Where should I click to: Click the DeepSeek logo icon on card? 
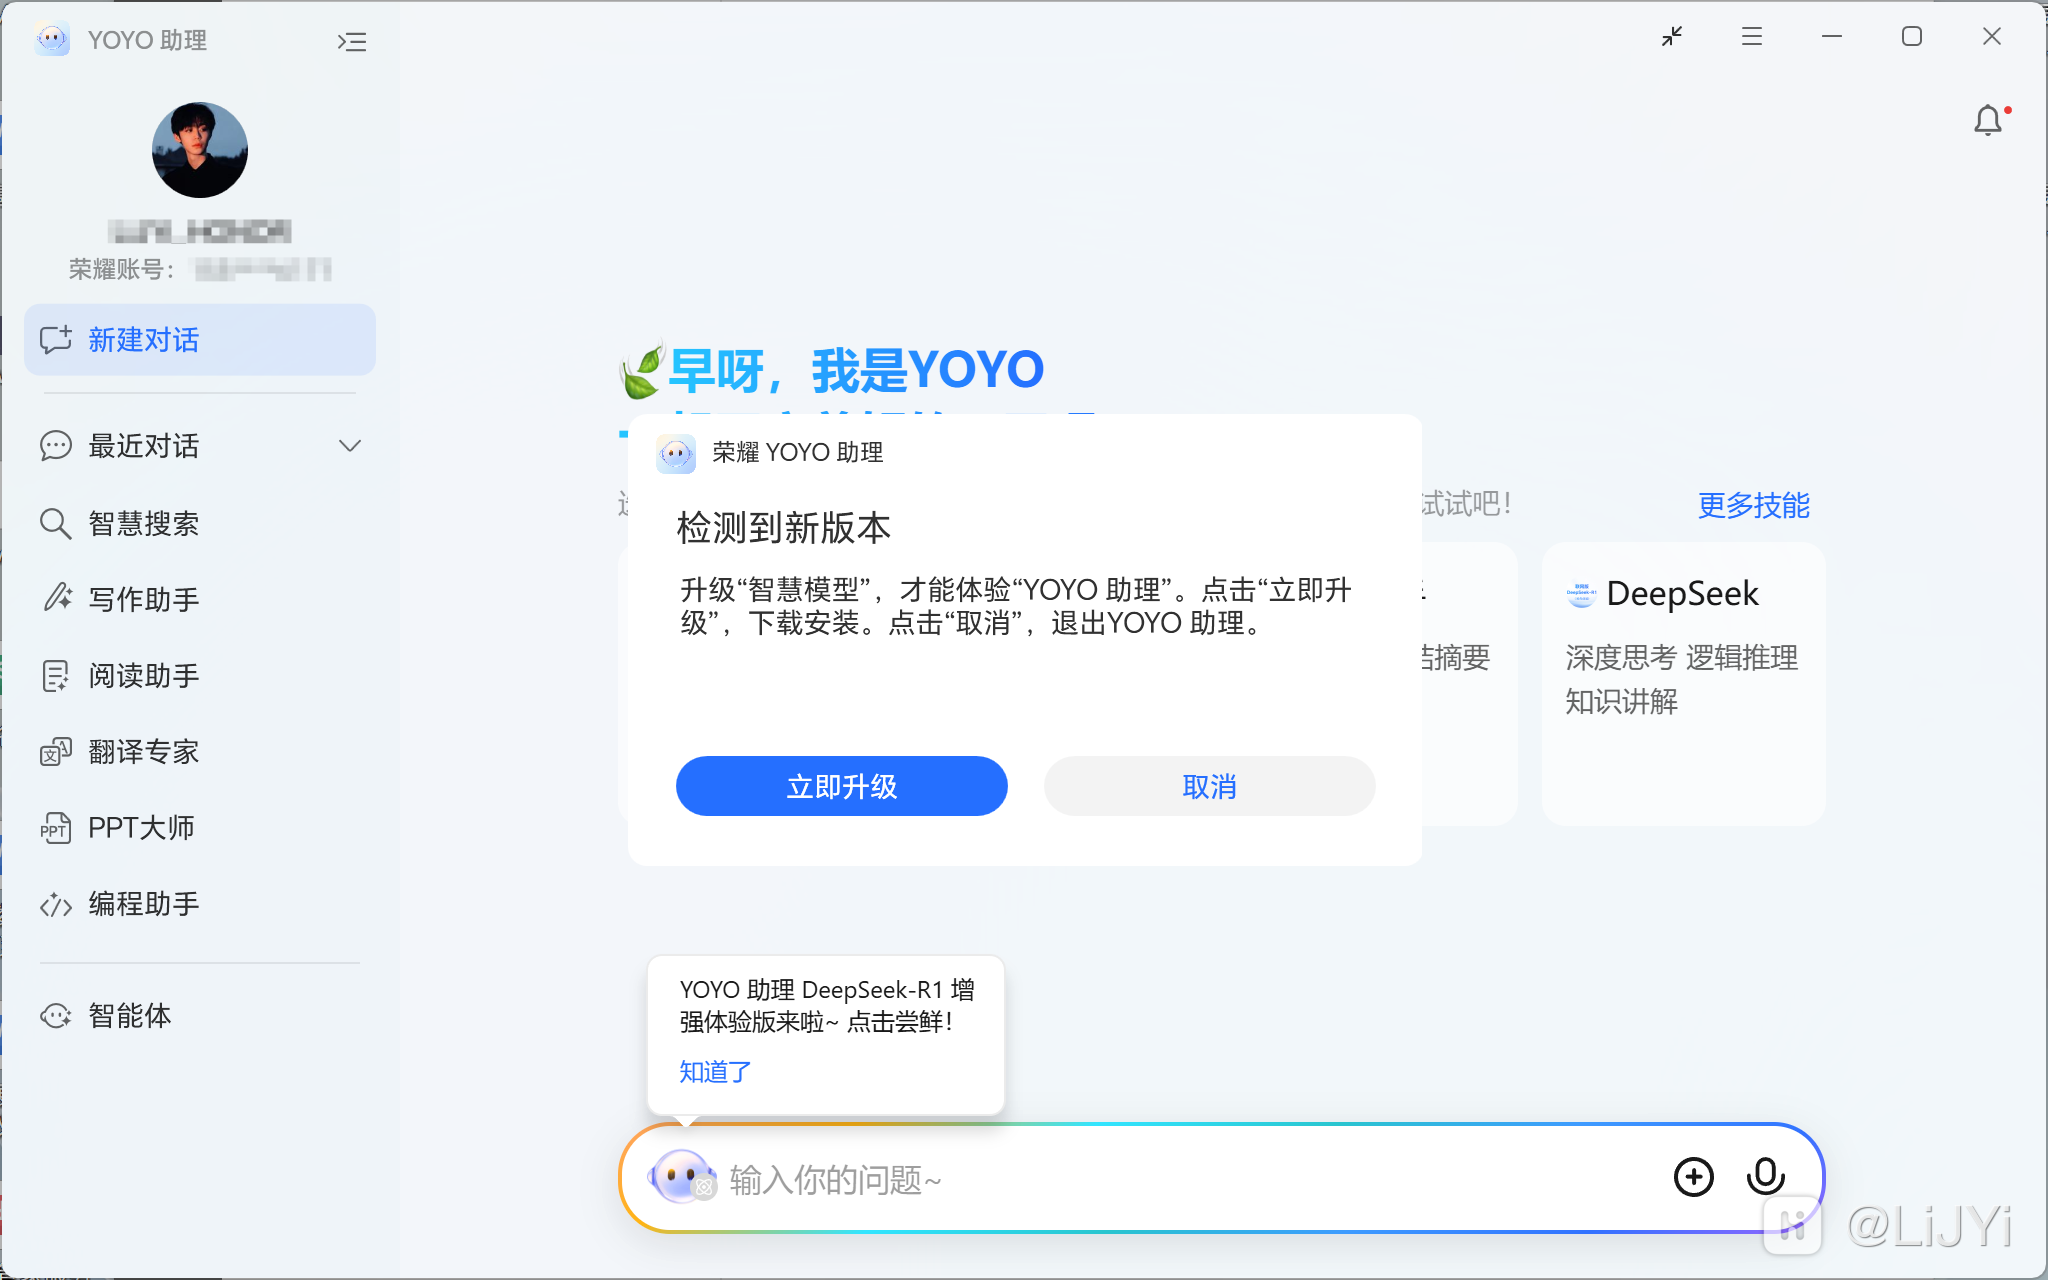pyautogui.click(x=1582, y=594)
